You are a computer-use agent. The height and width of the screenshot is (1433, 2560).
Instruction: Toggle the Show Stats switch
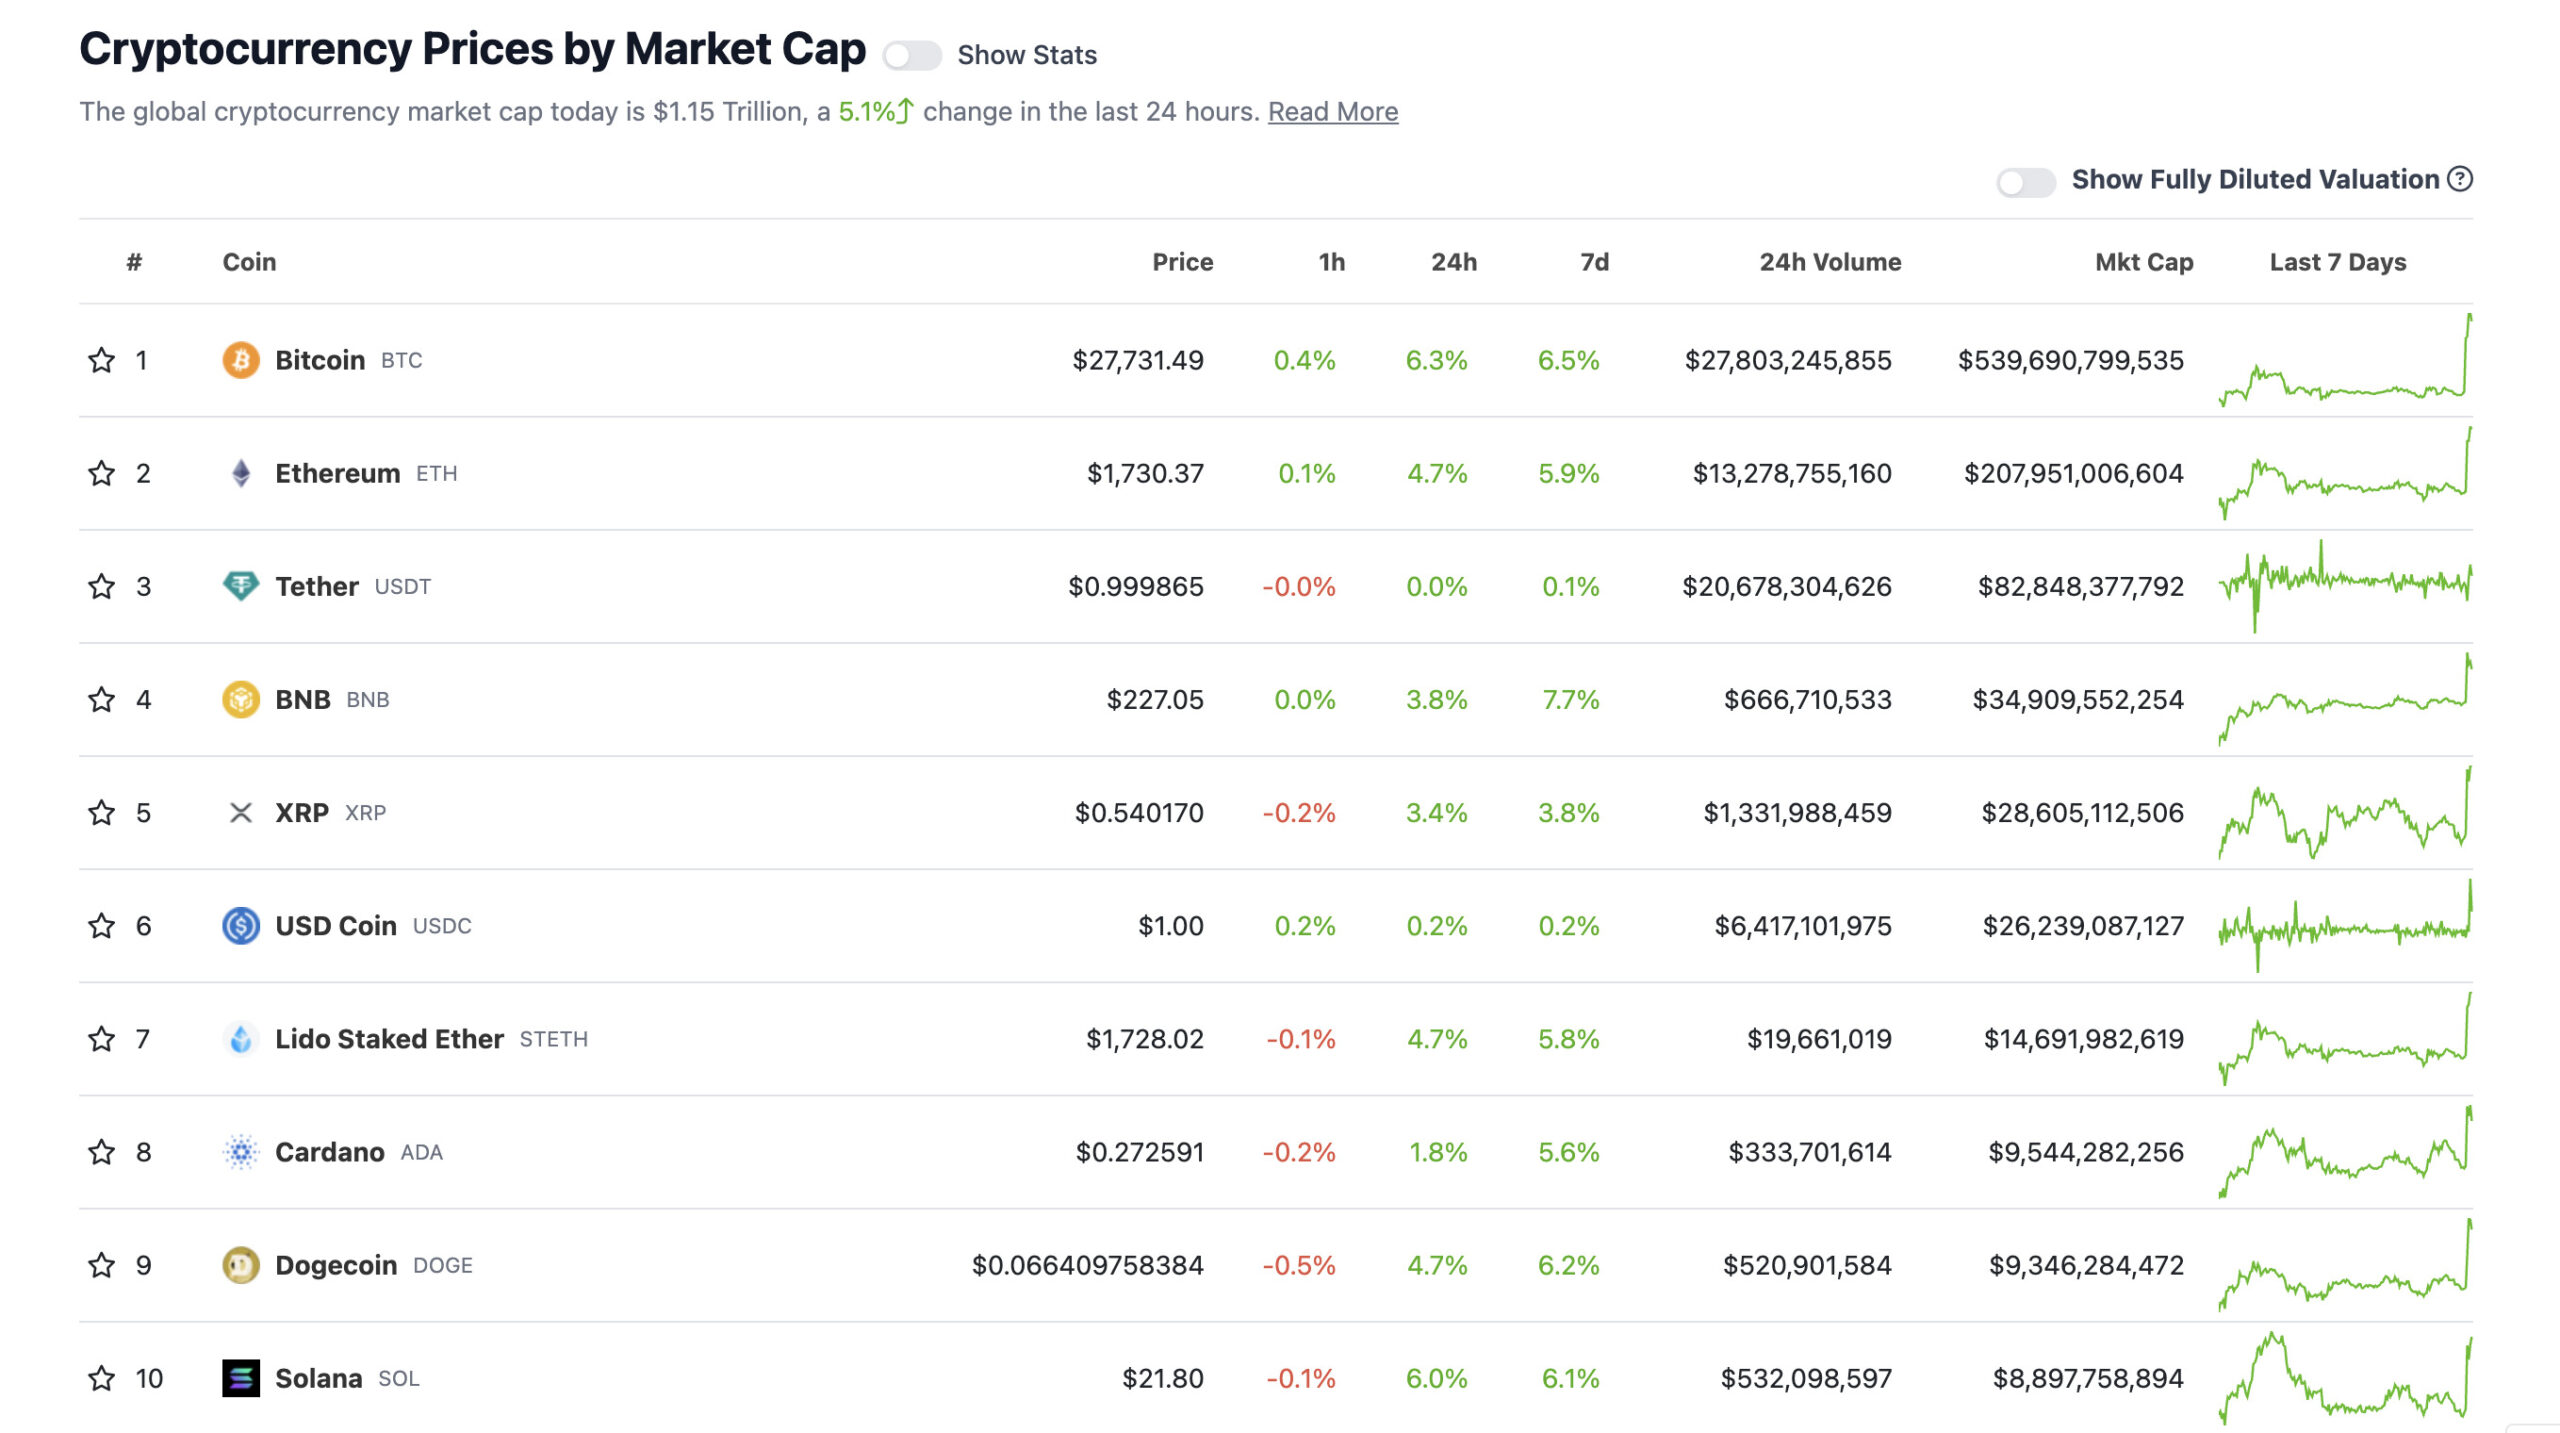click(x=911, y=55)
